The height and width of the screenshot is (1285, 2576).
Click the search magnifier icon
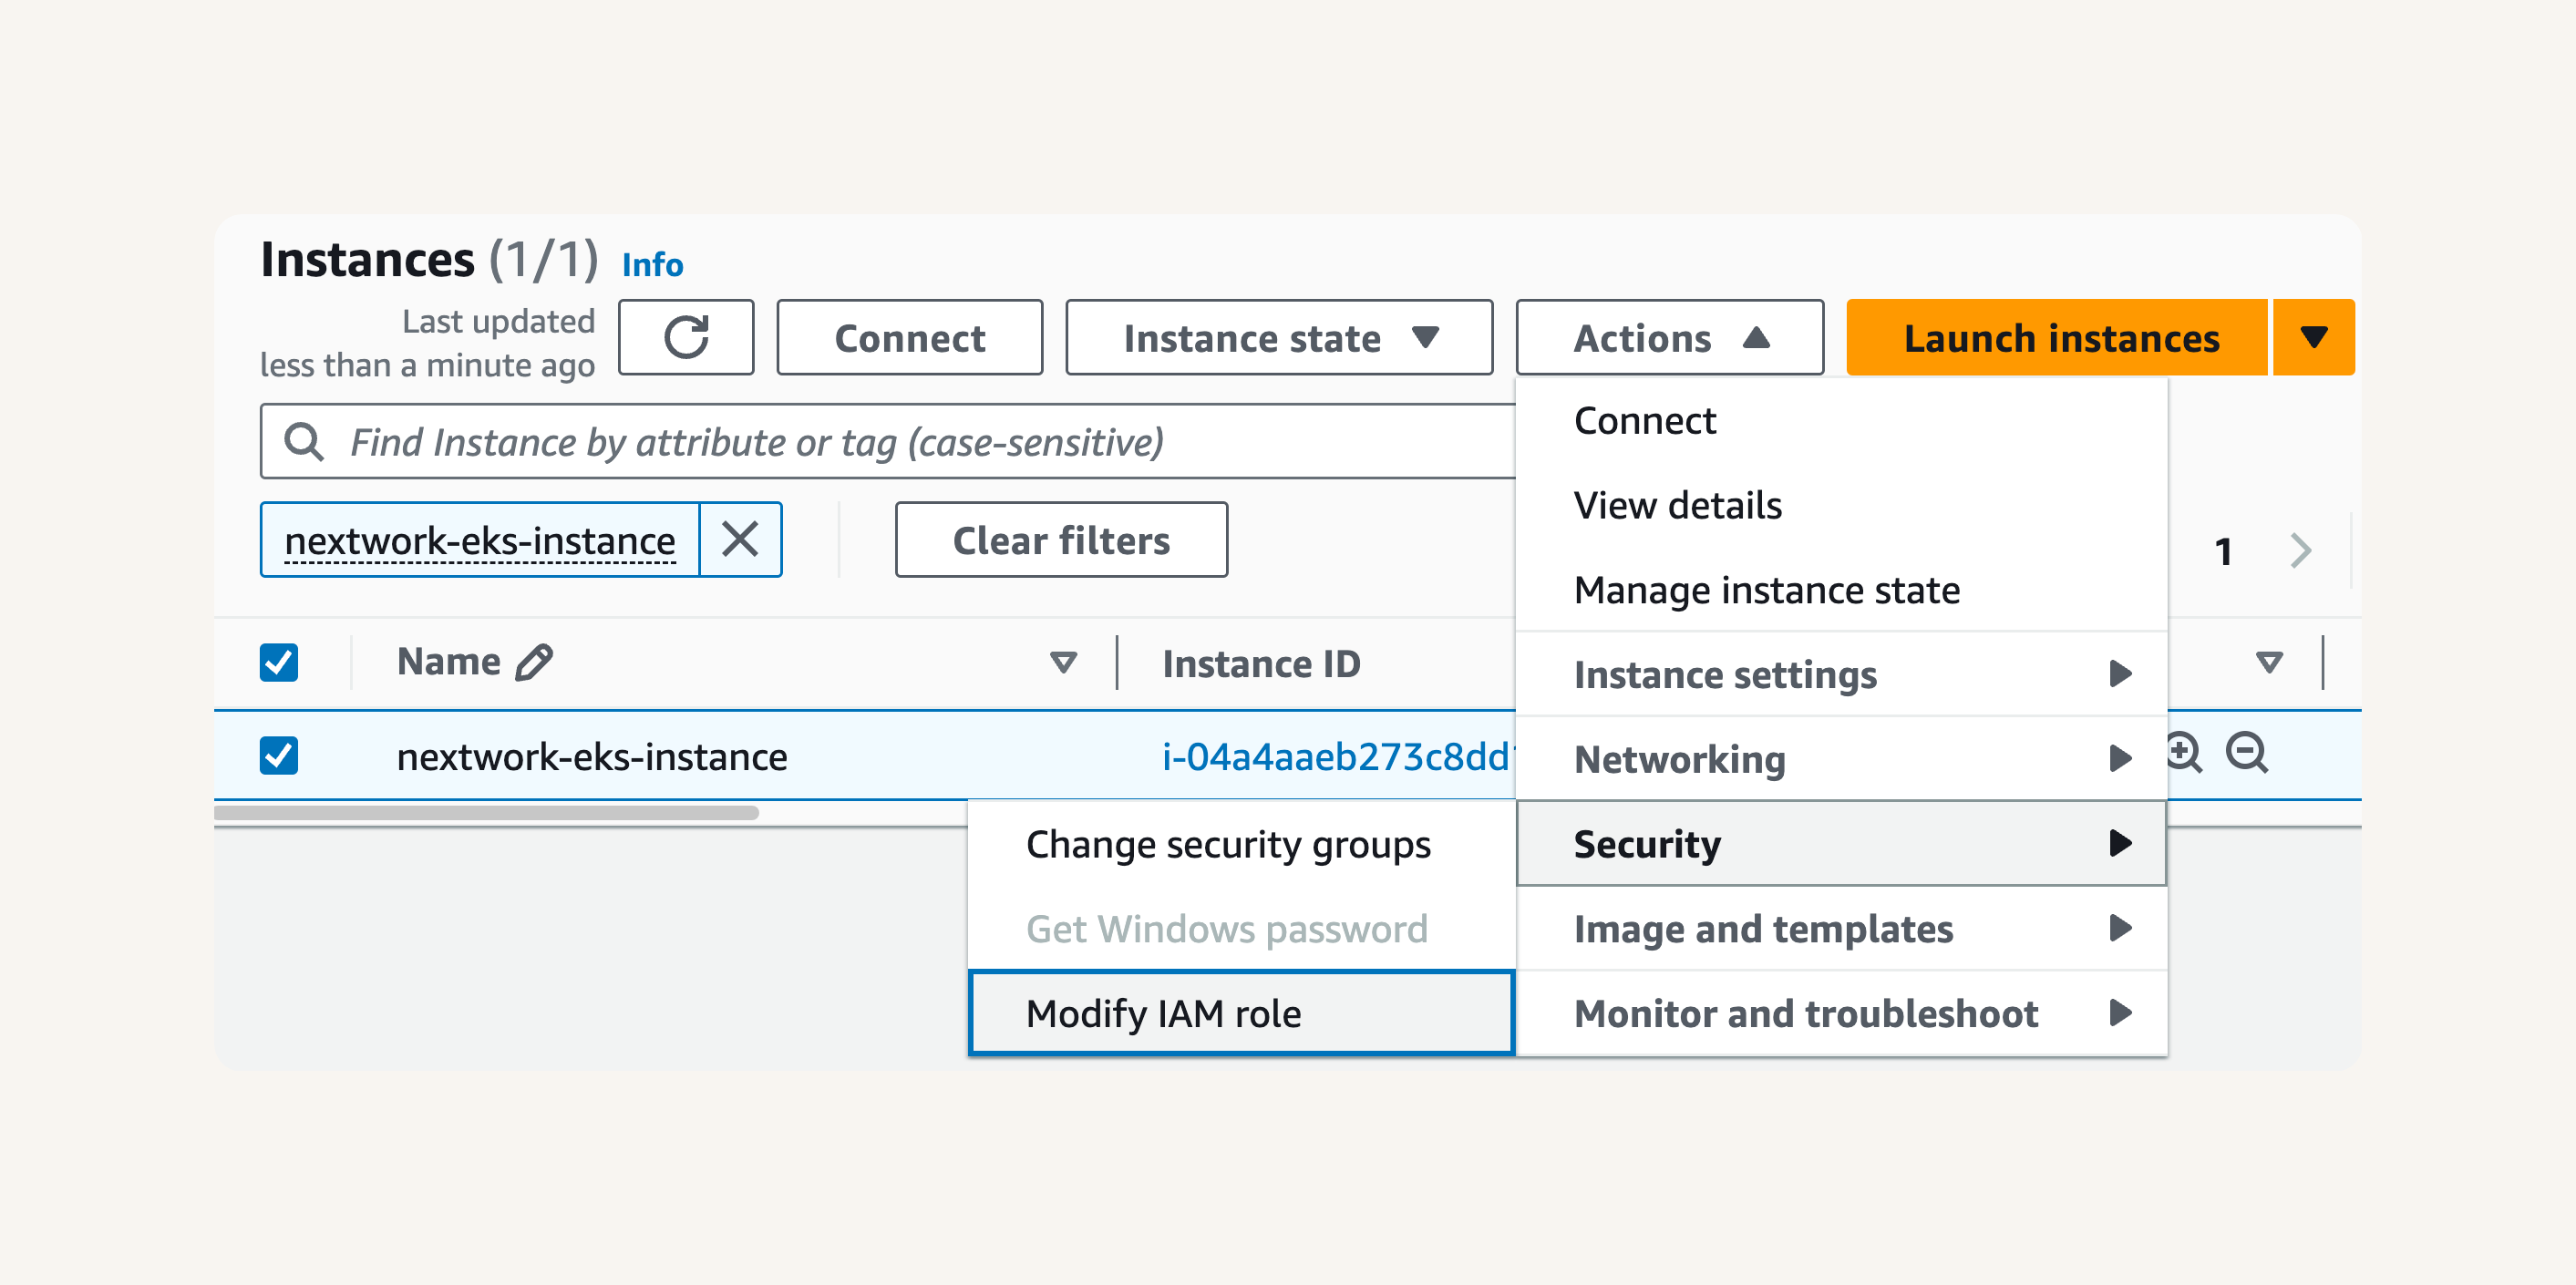pos(304,442)
